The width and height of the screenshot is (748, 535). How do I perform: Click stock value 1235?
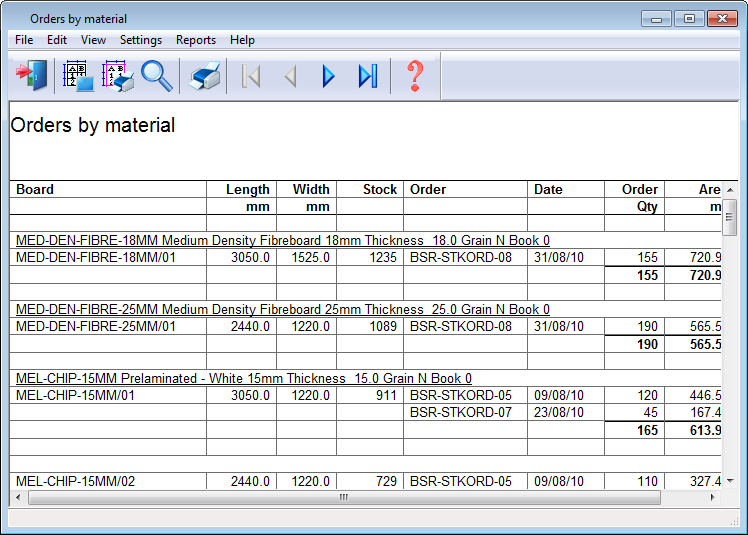[x=383, y=258]
